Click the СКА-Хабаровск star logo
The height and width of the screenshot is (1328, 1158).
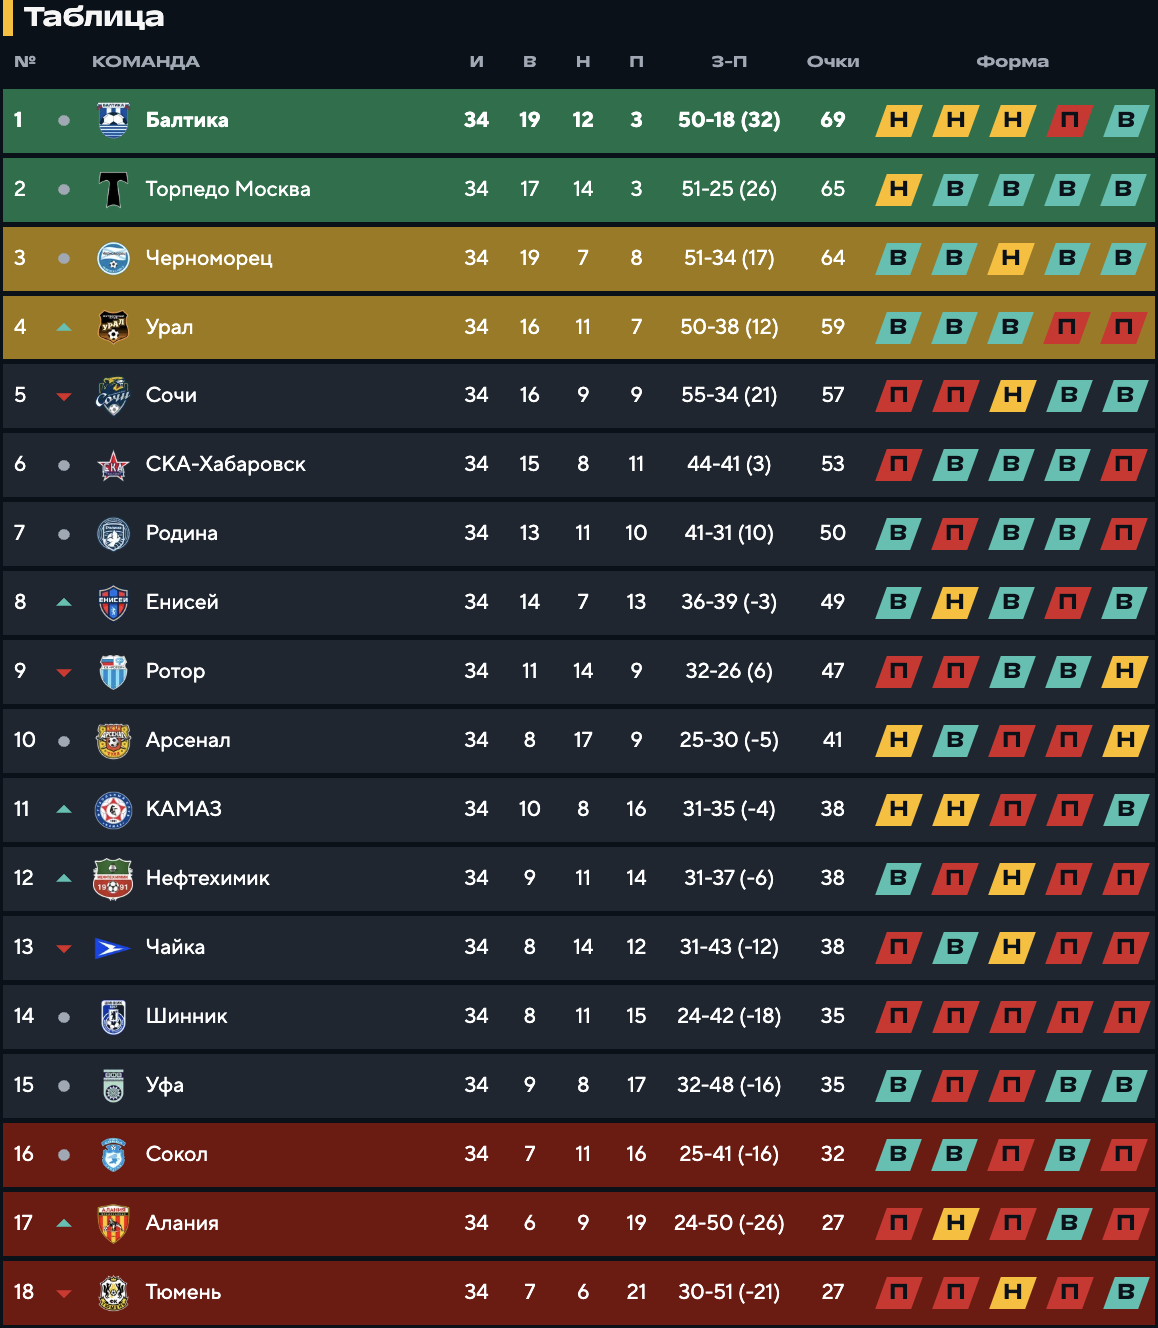(113, 465)
